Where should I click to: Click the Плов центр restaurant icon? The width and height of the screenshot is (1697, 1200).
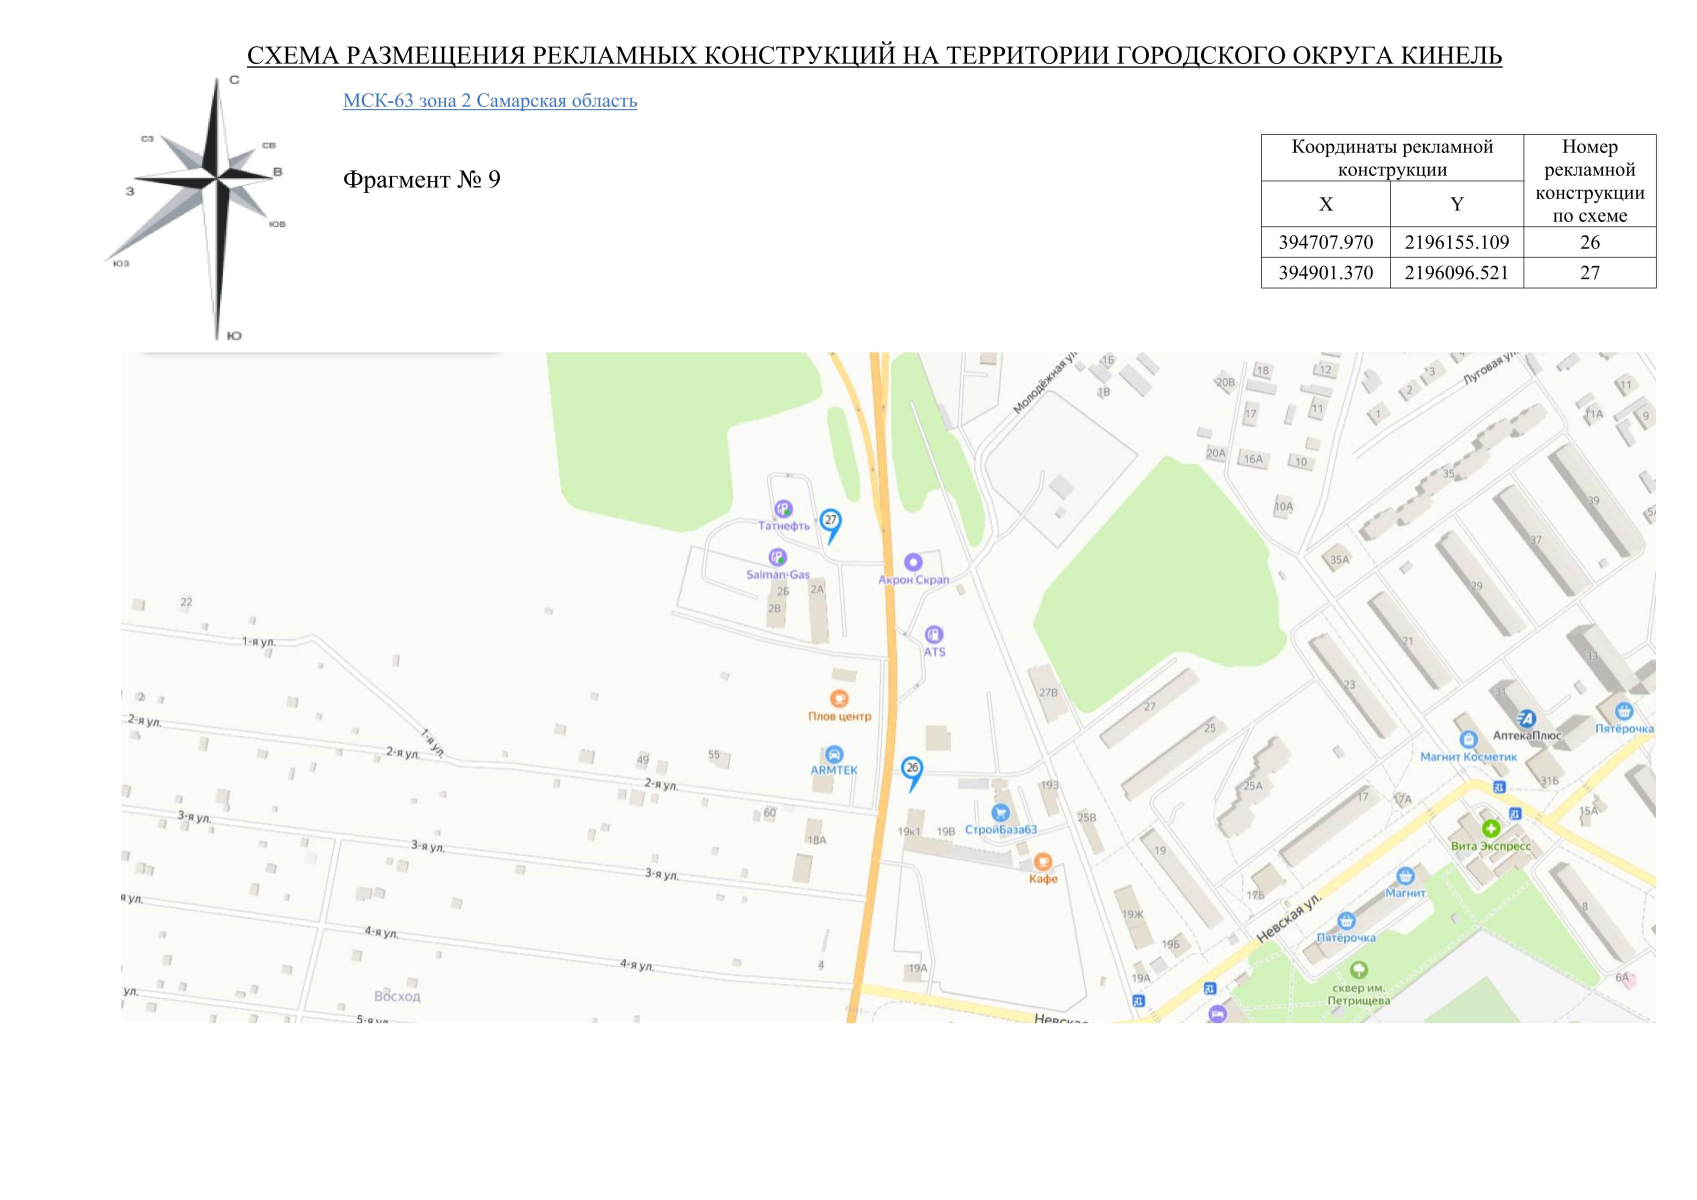pos(839,699)
